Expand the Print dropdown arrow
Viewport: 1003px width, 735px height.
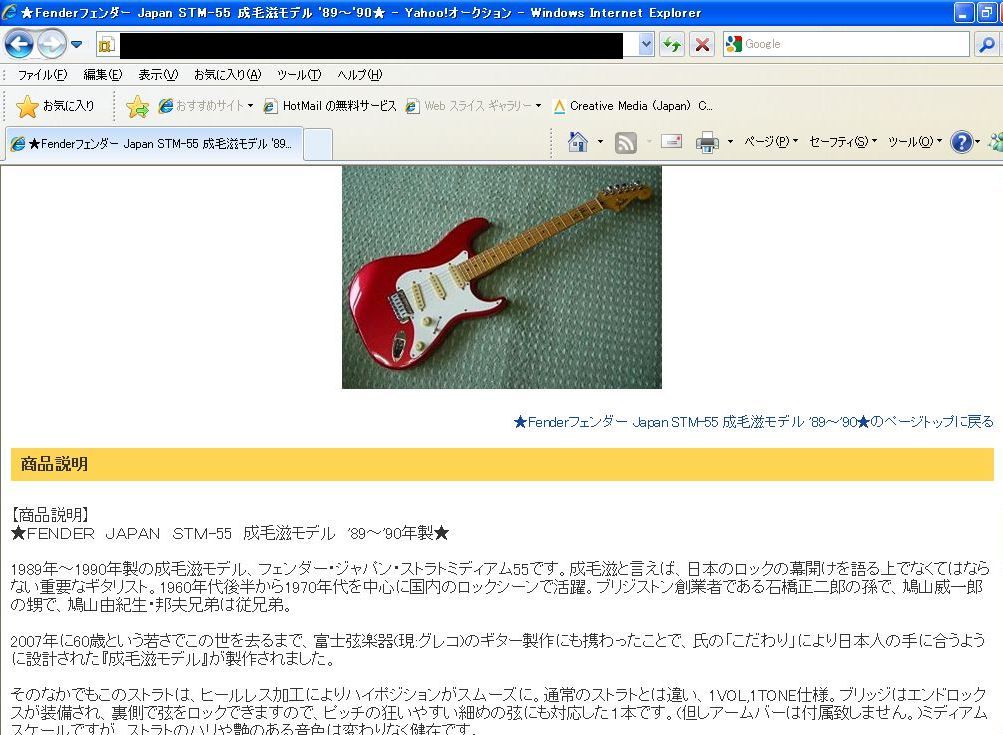coord(730,141)
